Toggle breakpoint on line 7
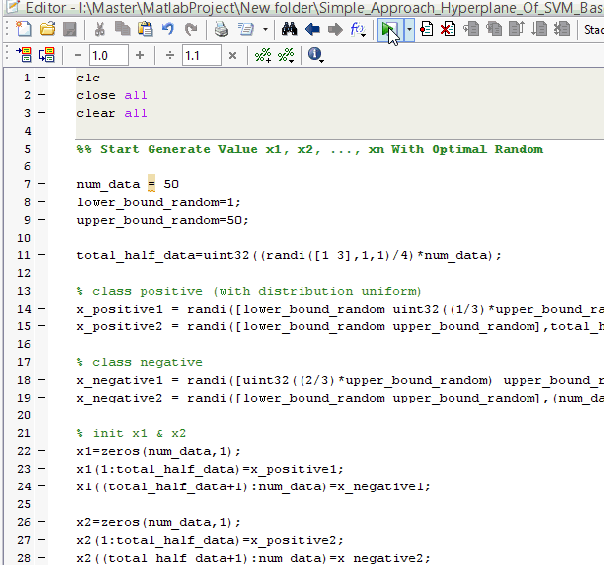604x565 pixels. coord(41,185)
